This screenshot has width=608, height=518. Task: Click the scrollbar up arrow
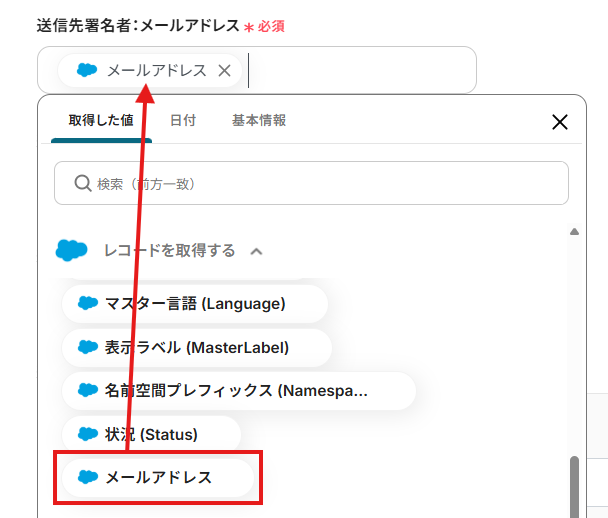(x=574, y=232)
